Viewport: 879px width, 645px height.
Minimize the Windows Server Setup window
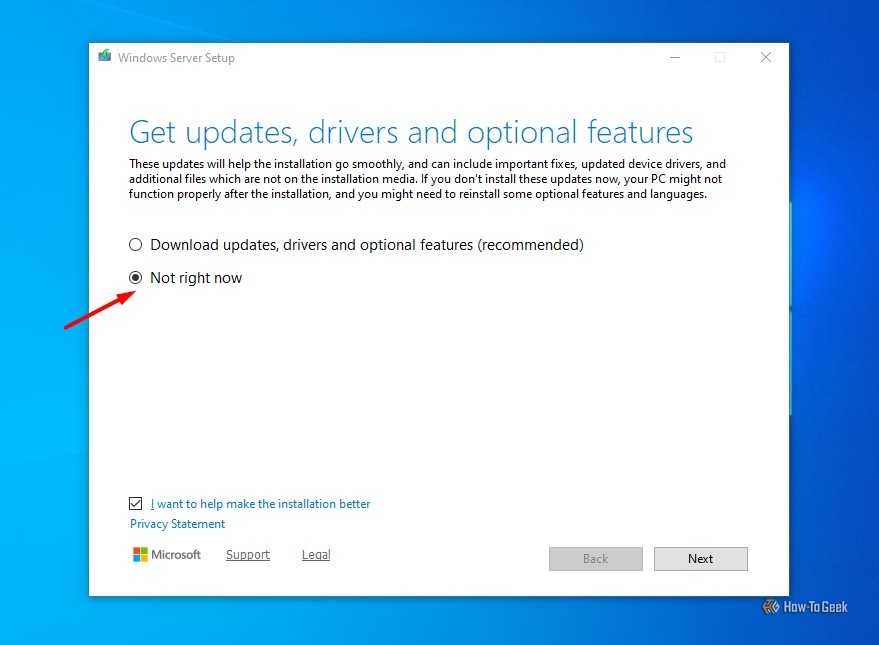[674, 58]
